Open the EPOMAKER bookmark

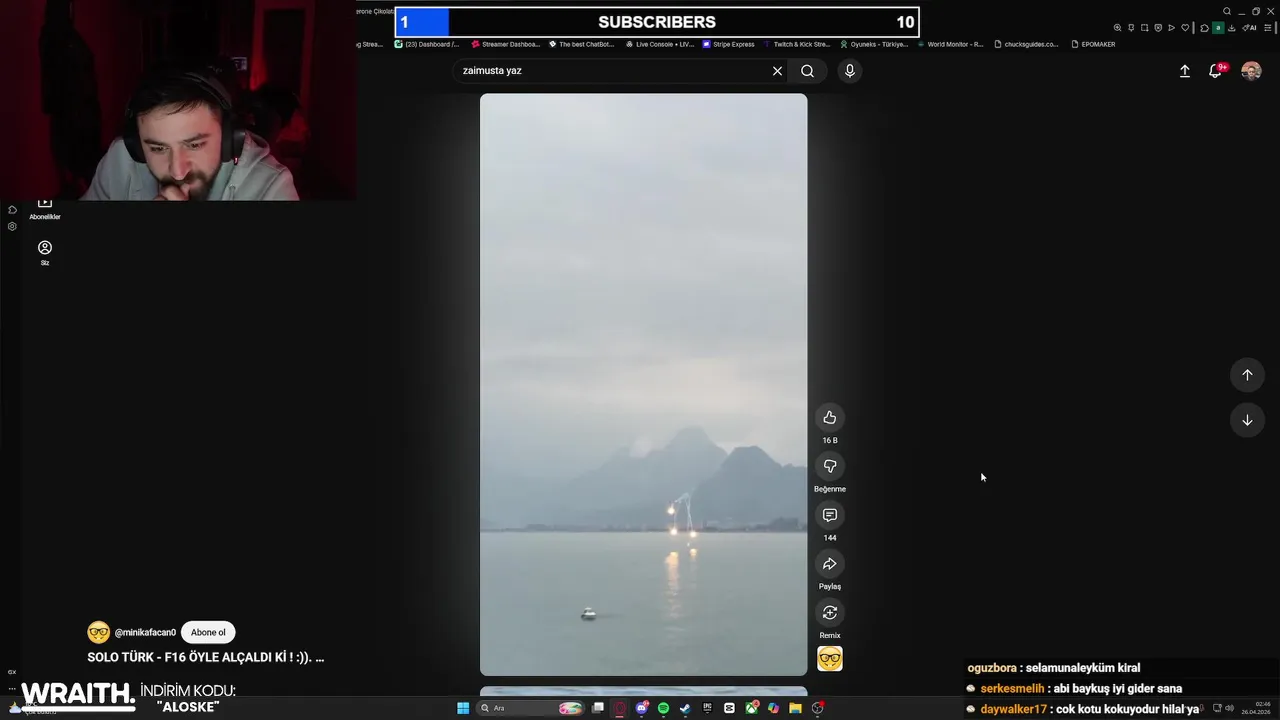[x=1093, y=44]
